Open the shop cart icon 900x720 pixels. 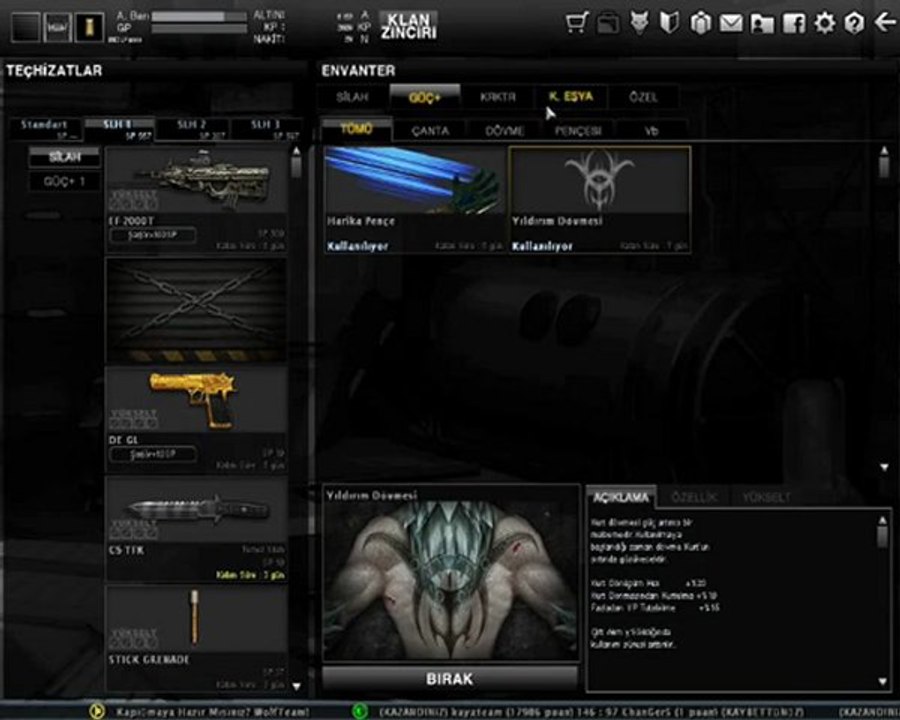click(x=577, y=23)
